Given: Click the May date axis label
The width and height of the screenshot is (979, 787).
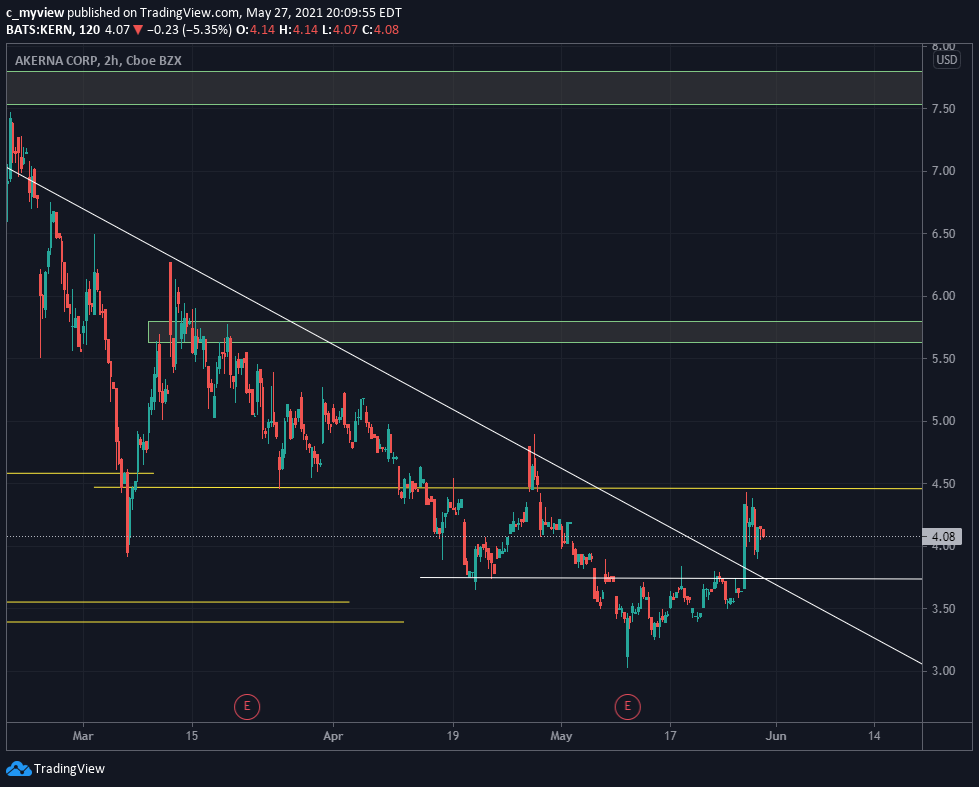Looking at the screenshot, I should coord(561,736).
